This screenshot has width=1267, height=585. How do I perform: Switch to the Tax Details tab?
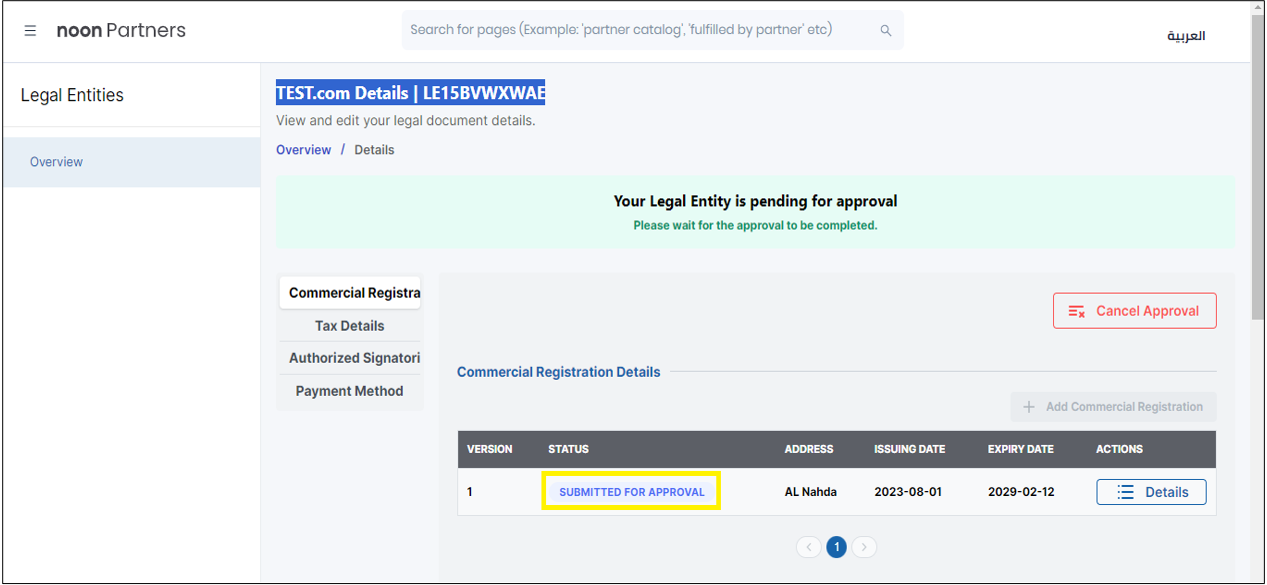[349, 326]
